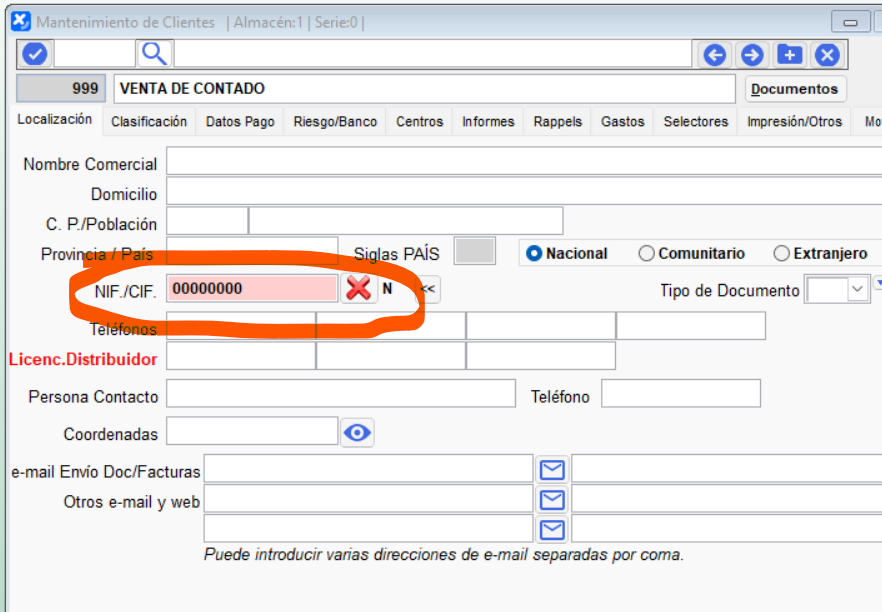Click the blue checkmark confirm icon

(34, 54)
